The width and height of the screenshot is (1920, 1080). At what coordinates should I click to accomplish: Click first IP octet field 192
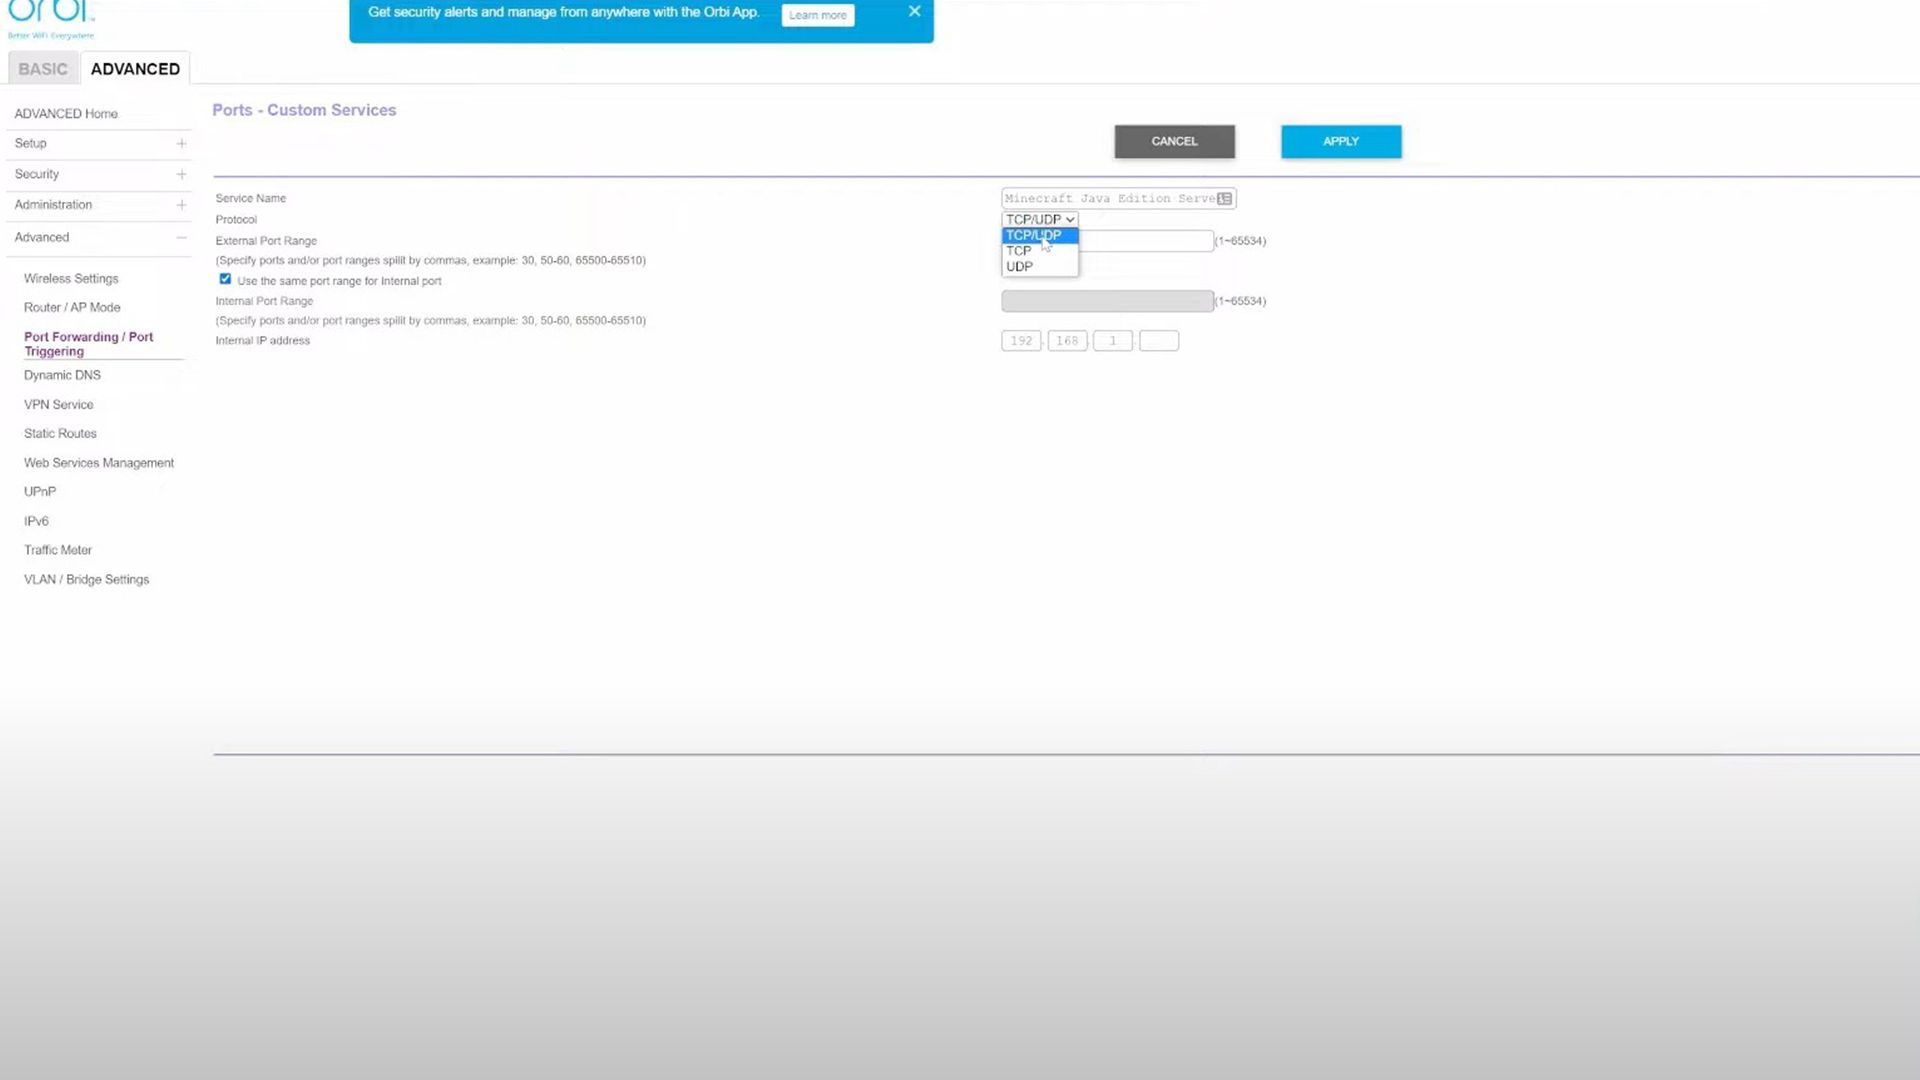click(1021, 341)
